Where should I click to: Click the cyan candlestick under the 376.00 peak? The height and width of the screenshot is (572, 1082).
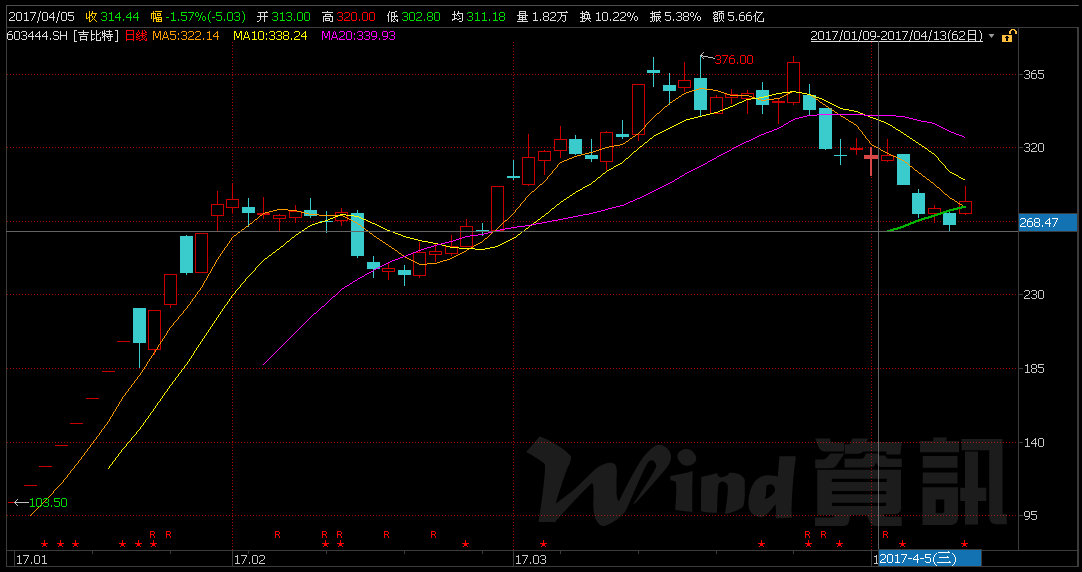tap(700, 94)
